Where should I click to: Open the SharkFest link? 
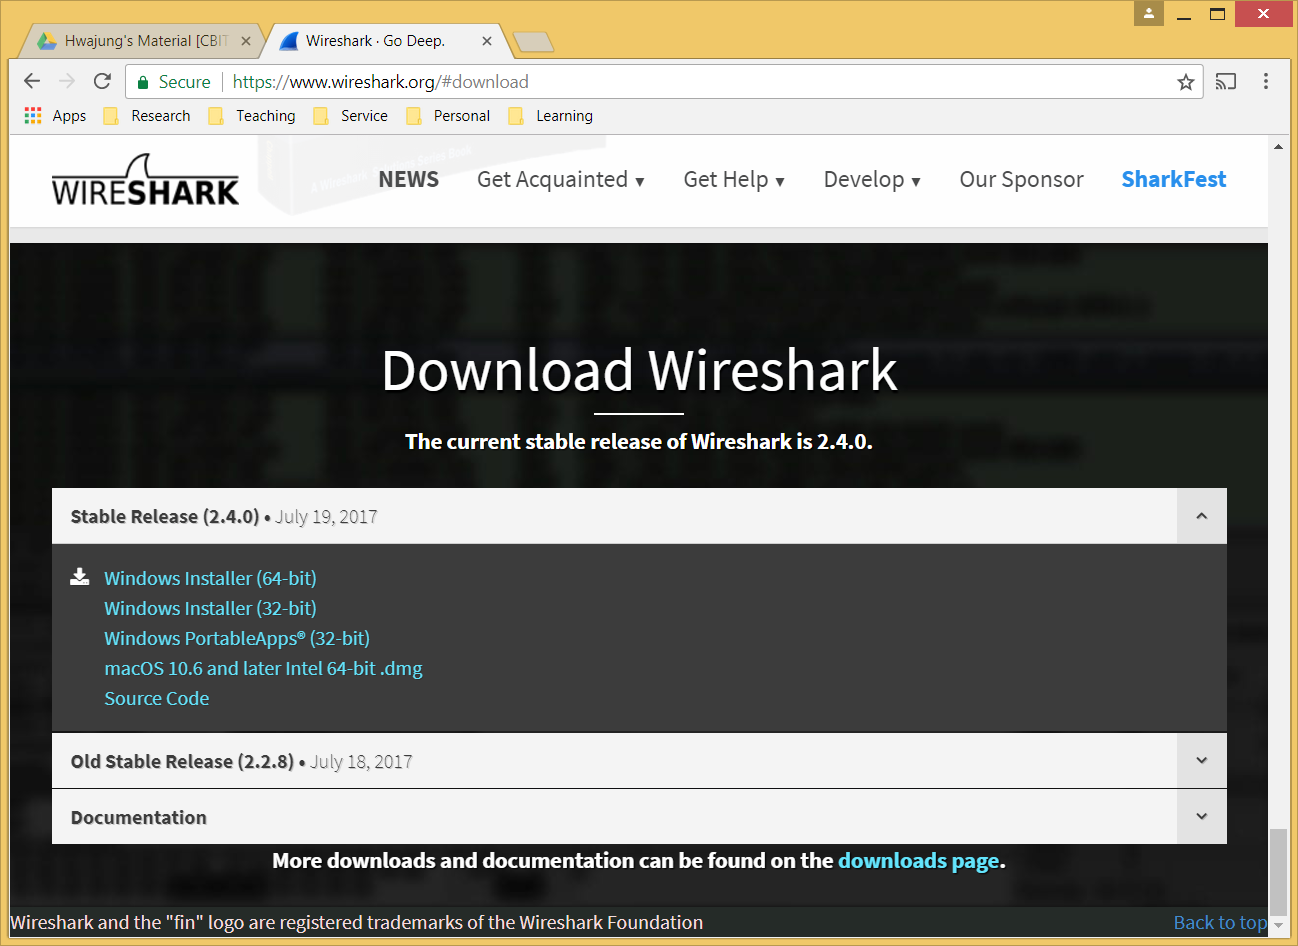point(1173,180)
